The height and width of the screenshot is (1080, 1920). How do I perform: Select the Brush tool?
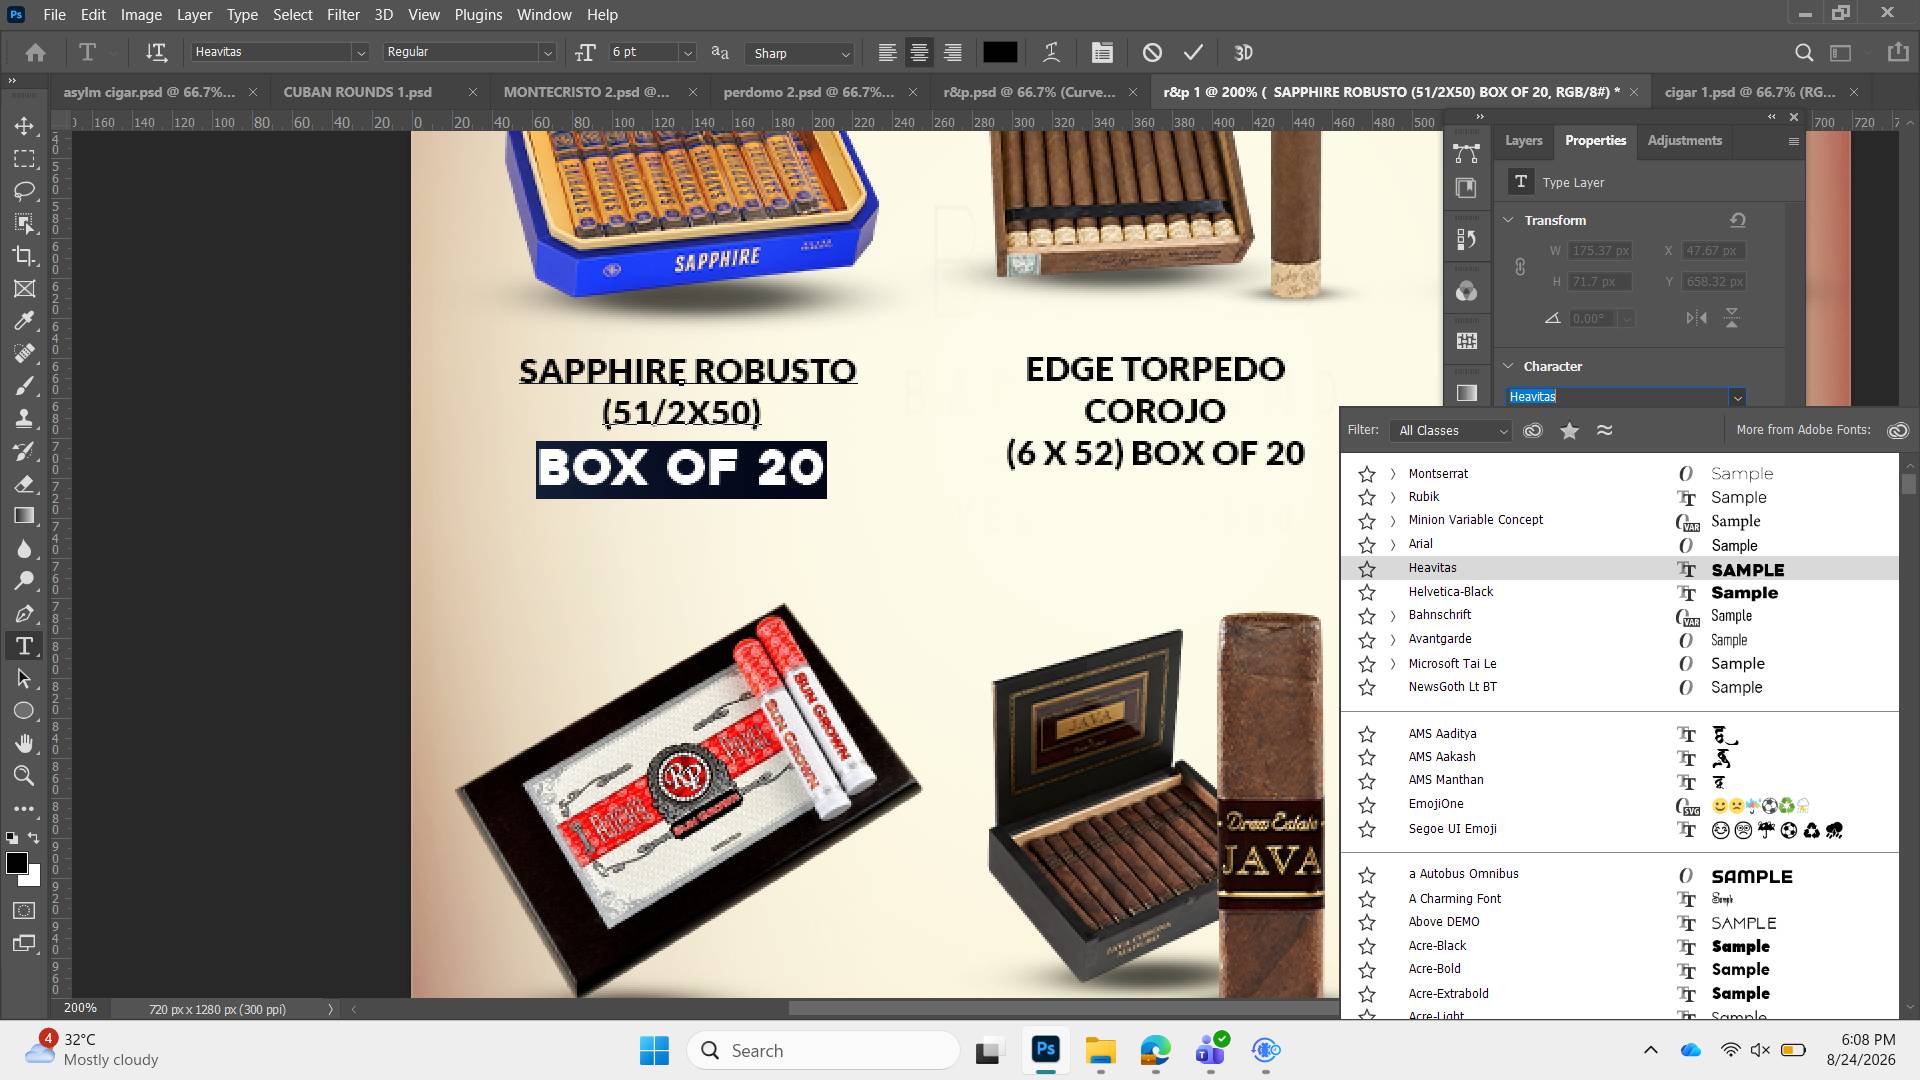pyautogui.click(x=24, y=386)
